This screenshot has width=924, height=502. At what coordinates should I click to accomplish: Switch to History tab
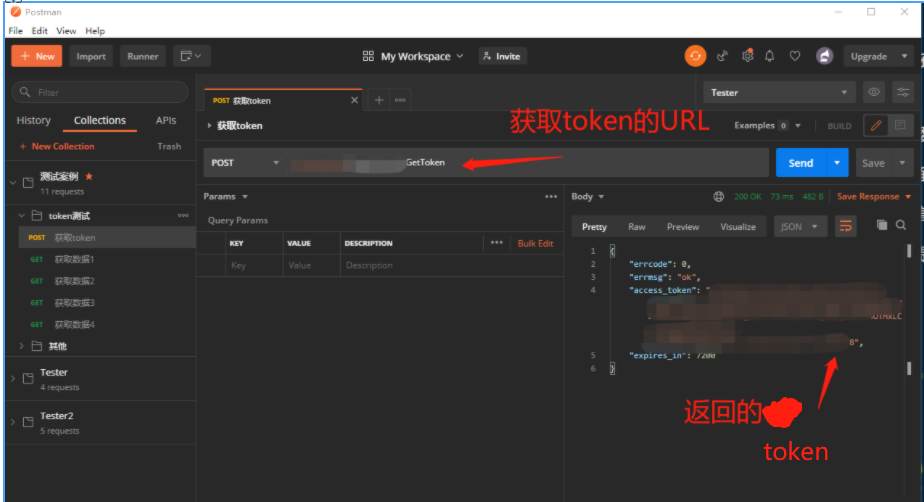(34, 120)
